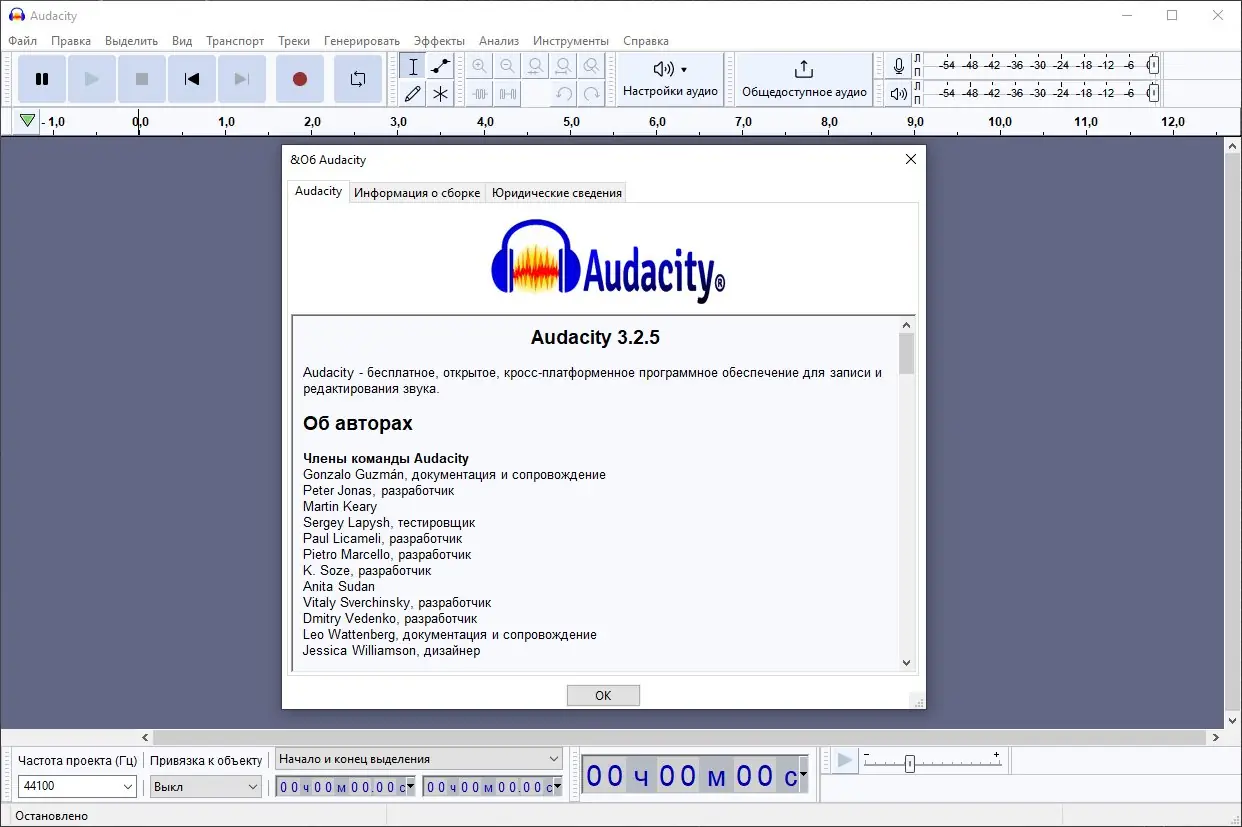
Task: Click the Play button in transport toolbar
Action: pyautogui.click(x=92, y=79)
